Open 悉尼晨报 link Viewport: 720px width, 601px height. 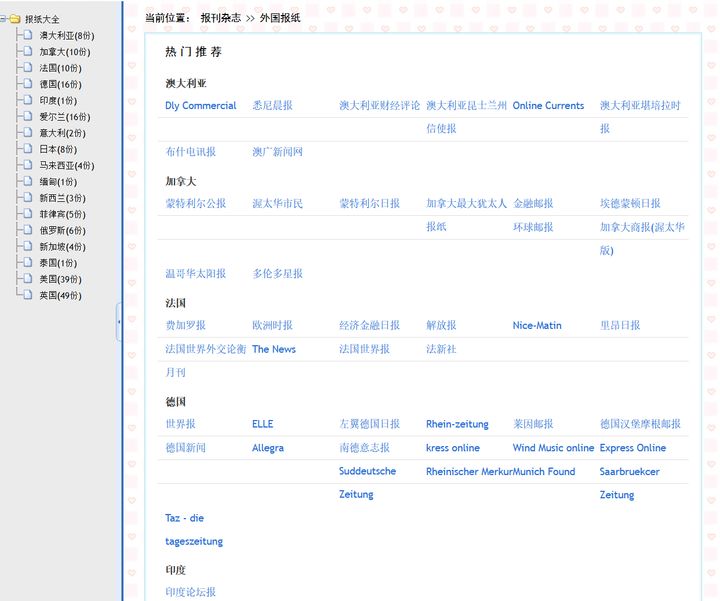tap(272, 106)
